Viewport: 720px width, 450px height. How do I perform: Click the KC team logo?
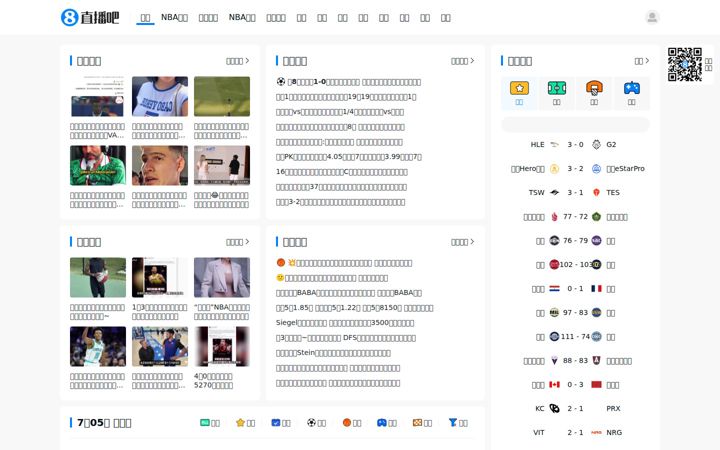pos(554,408)
